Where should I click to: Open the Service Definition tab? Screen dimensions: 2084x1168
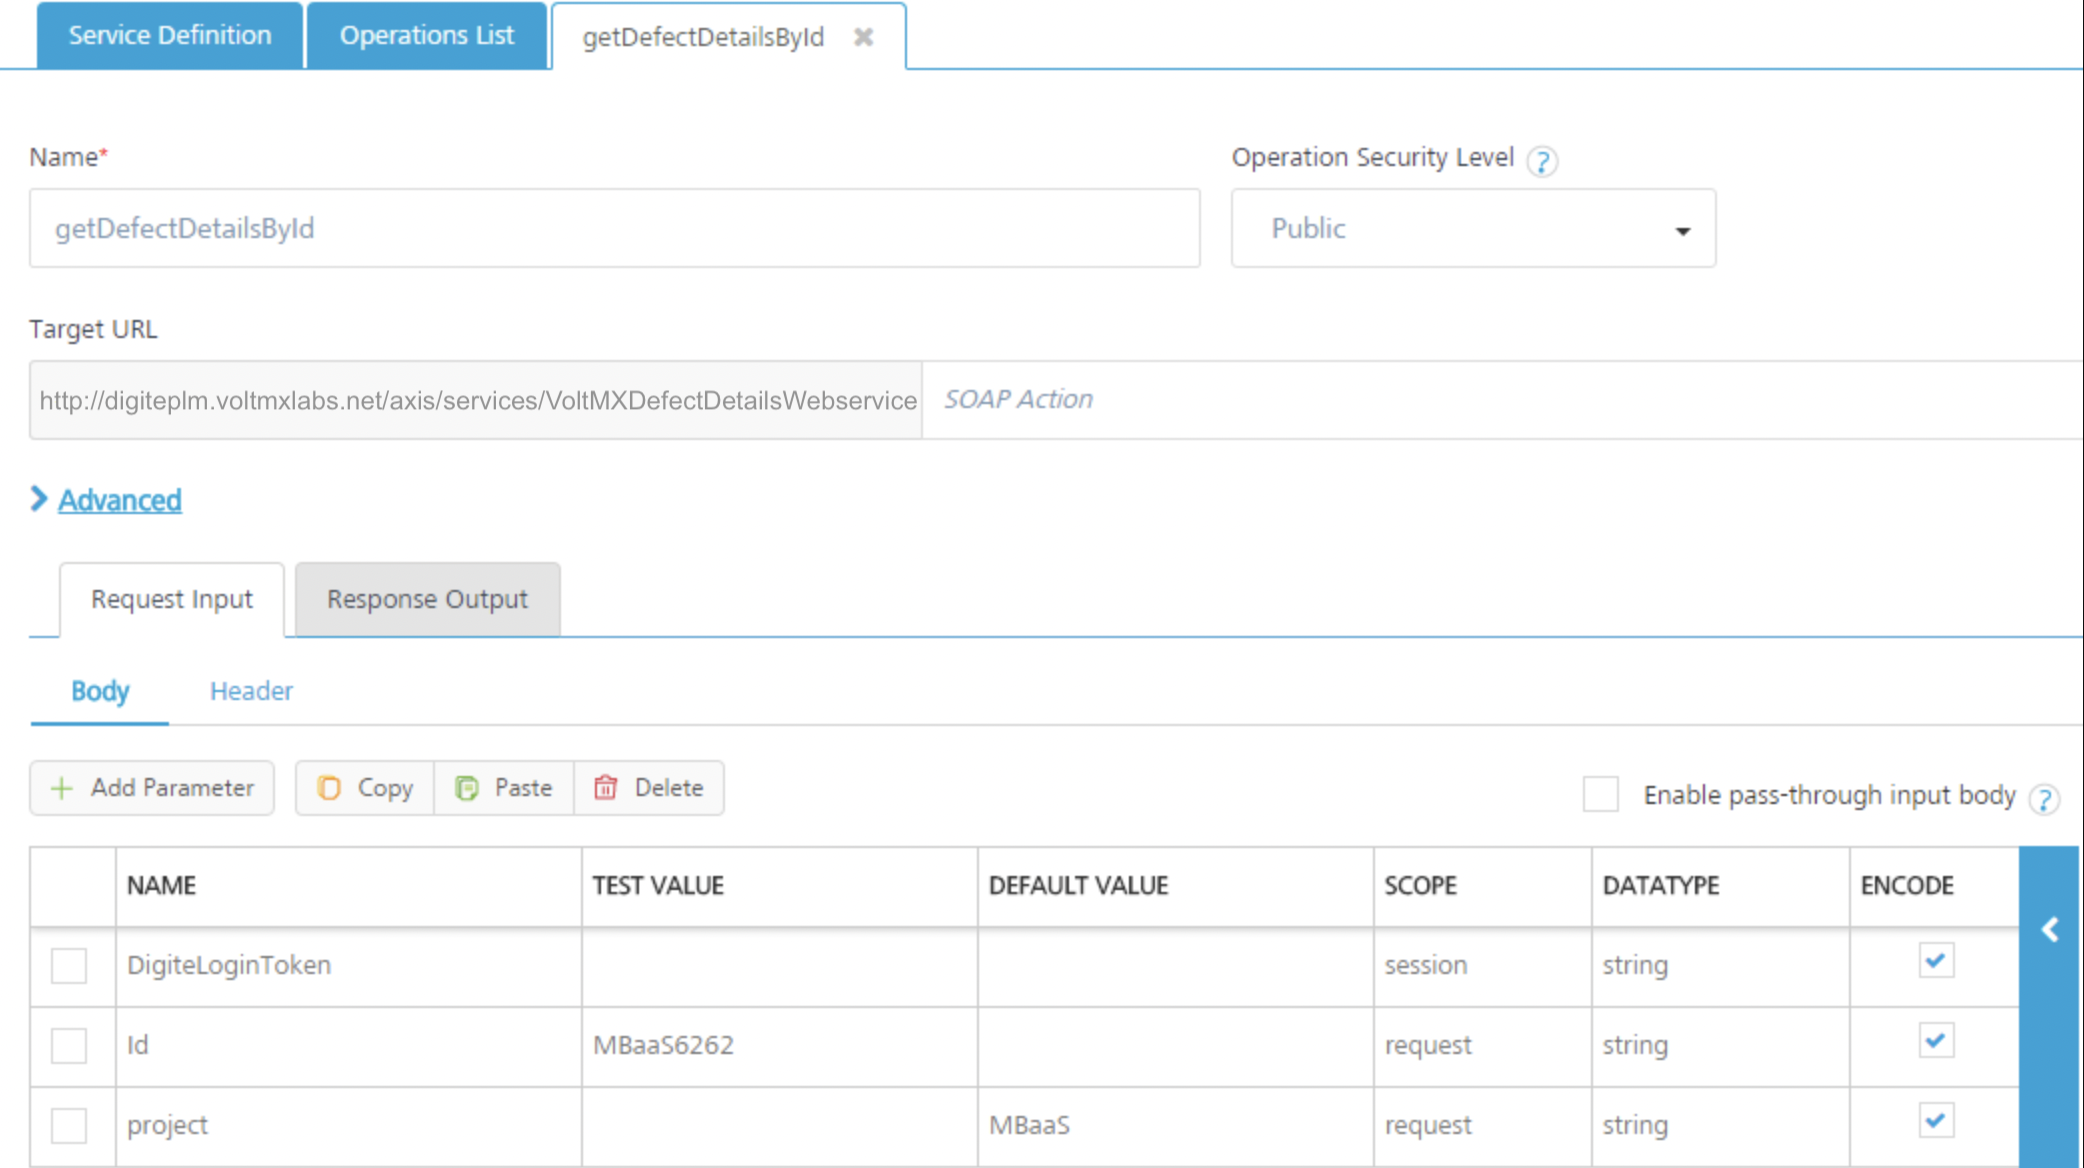[x=170, y=36]
